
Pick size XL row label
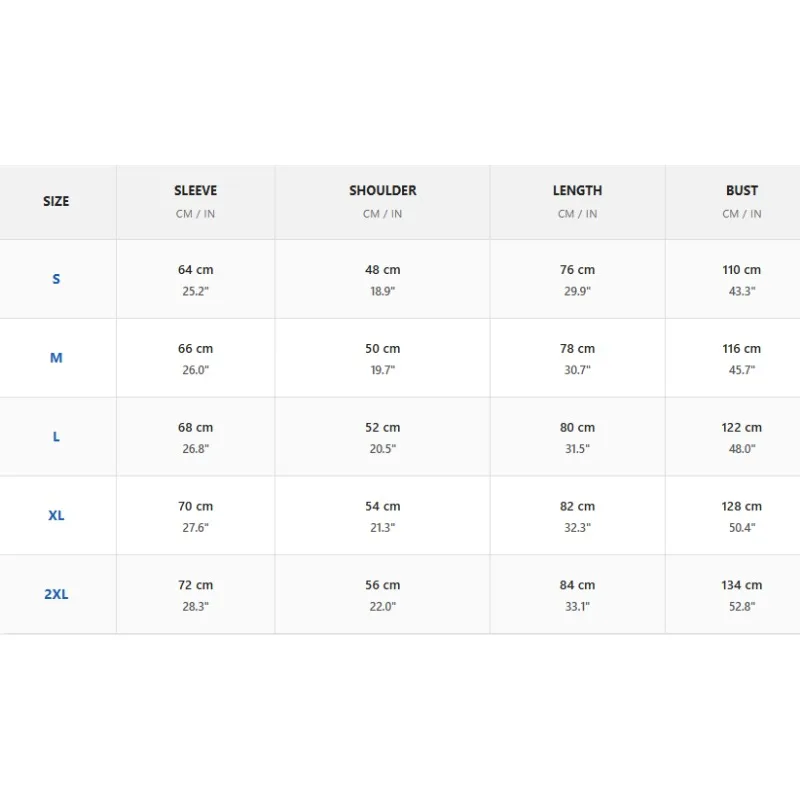pos(56,515)
